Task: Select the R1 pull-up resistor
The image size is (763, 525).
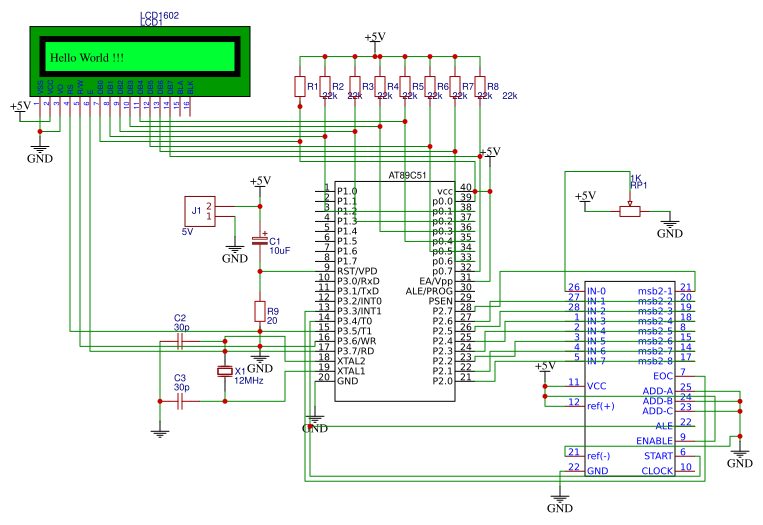Action: (x=299, y=86)
